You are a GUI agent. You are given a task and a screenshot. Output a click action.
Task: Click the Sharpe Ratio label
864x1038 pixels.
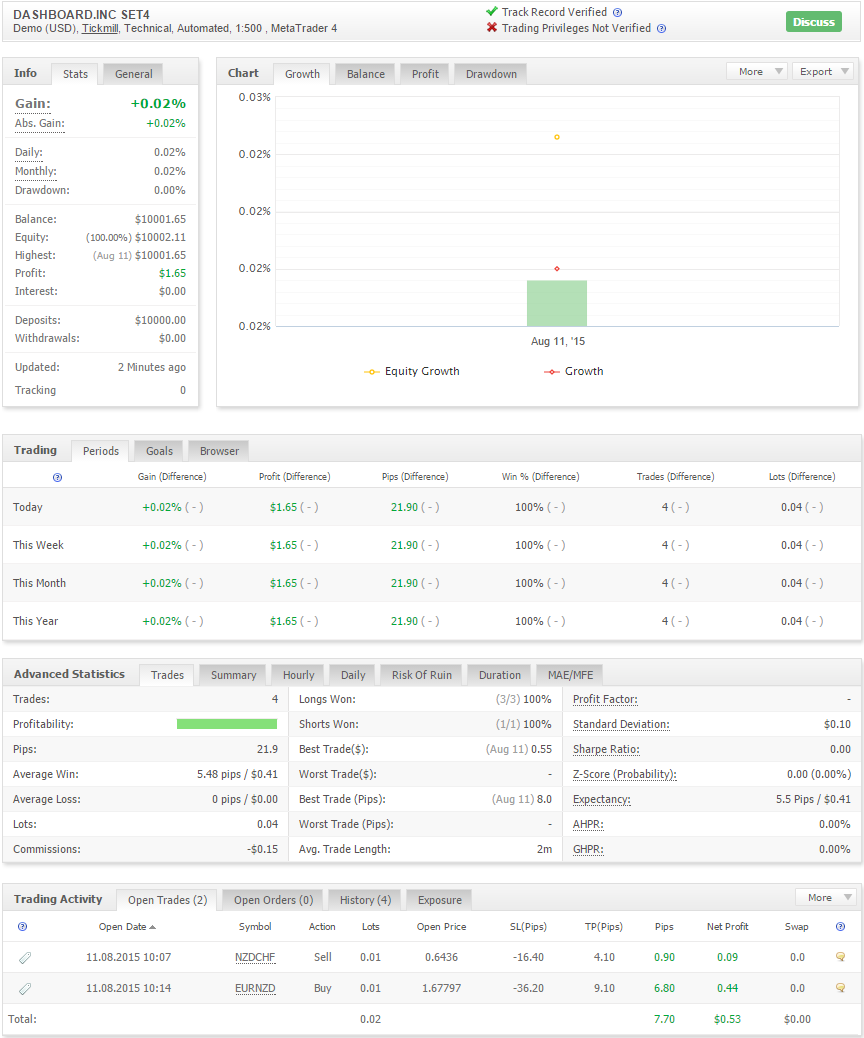click(606, 750)
